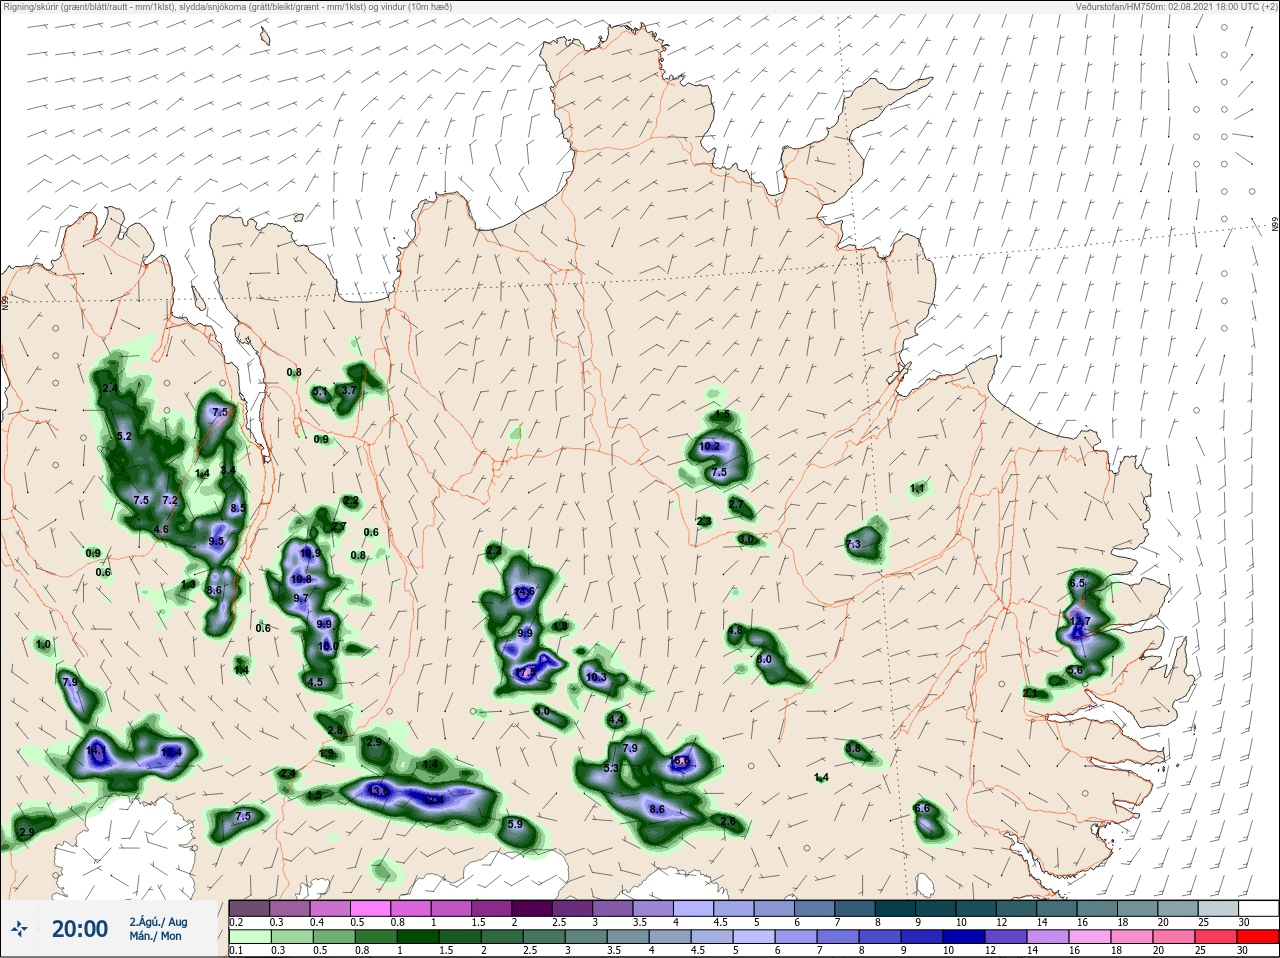Click the 8.5 precipitation value

tap(237, 509)
